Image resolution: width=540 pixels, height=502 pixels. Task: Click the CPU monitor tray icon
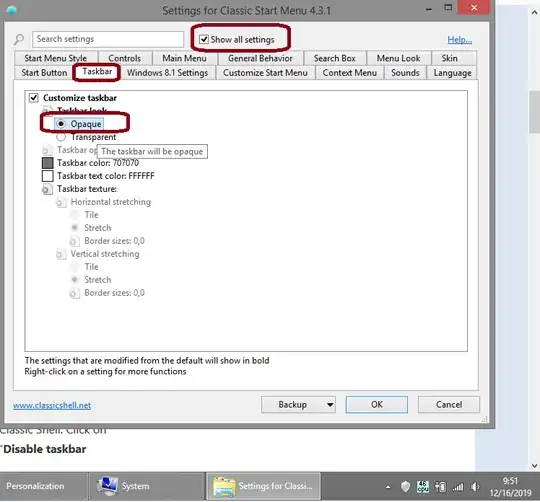(x=423, y=487)
